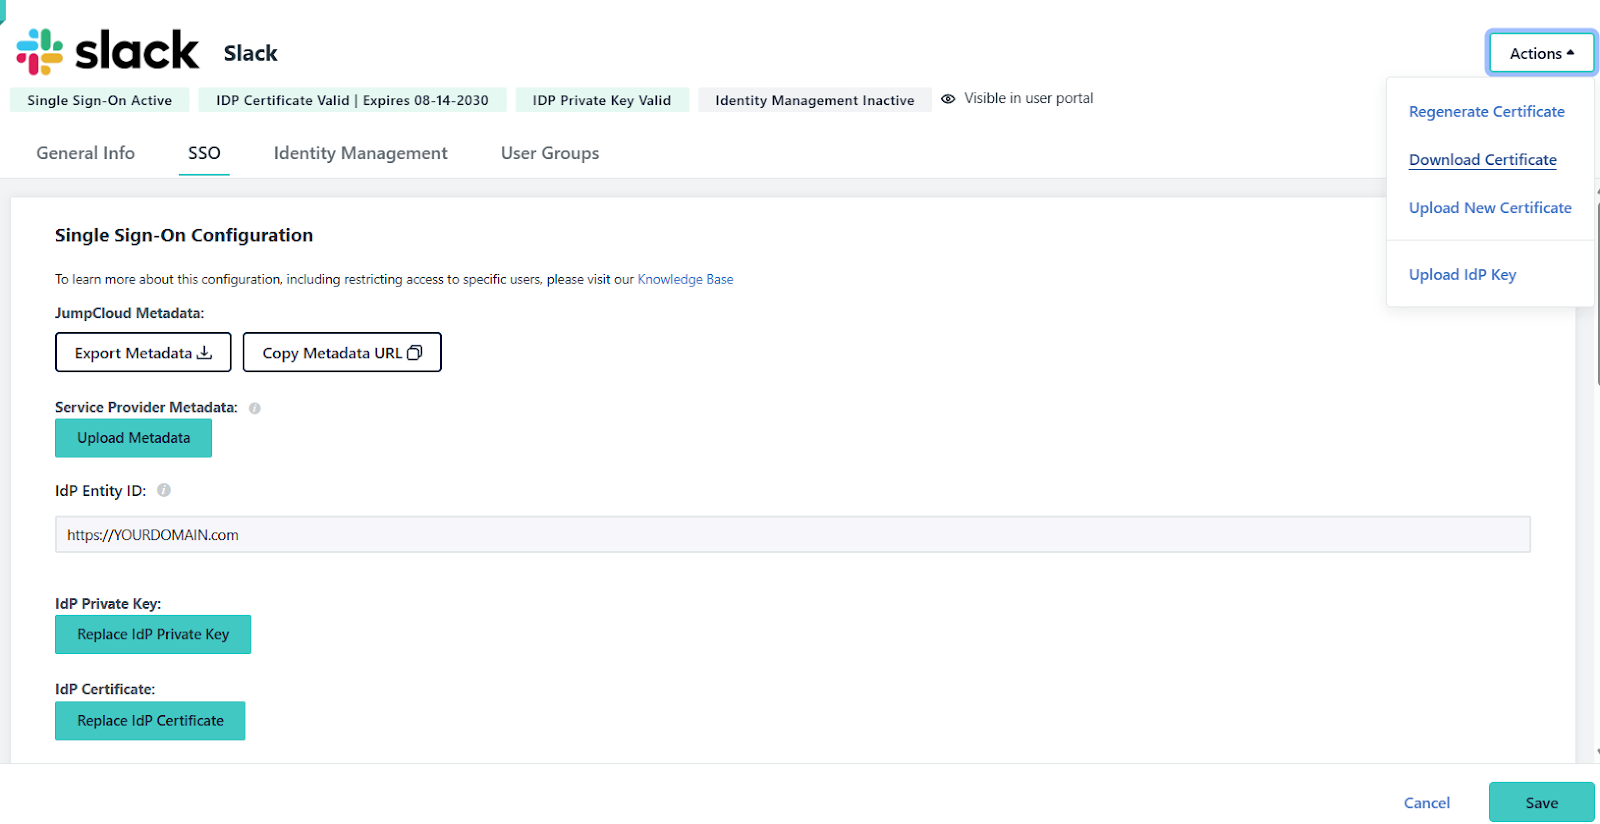Click Replace IdP Private Key button
The height and width of the screenshot is (824, 1600).
tap(153, 634)
